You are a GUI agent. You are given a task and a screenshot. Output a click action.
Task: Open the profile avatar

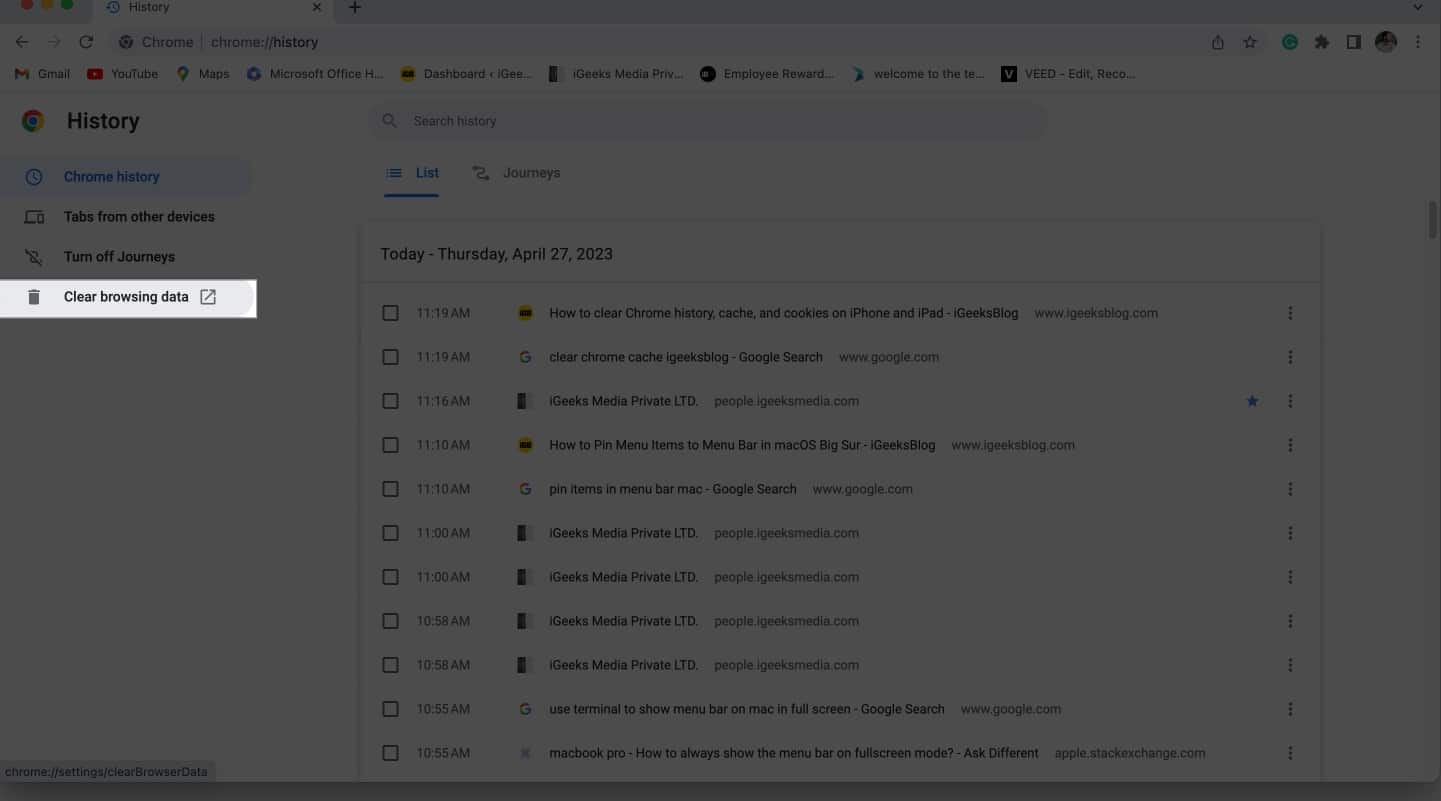pyautogui.click(x=1386, y=42)
